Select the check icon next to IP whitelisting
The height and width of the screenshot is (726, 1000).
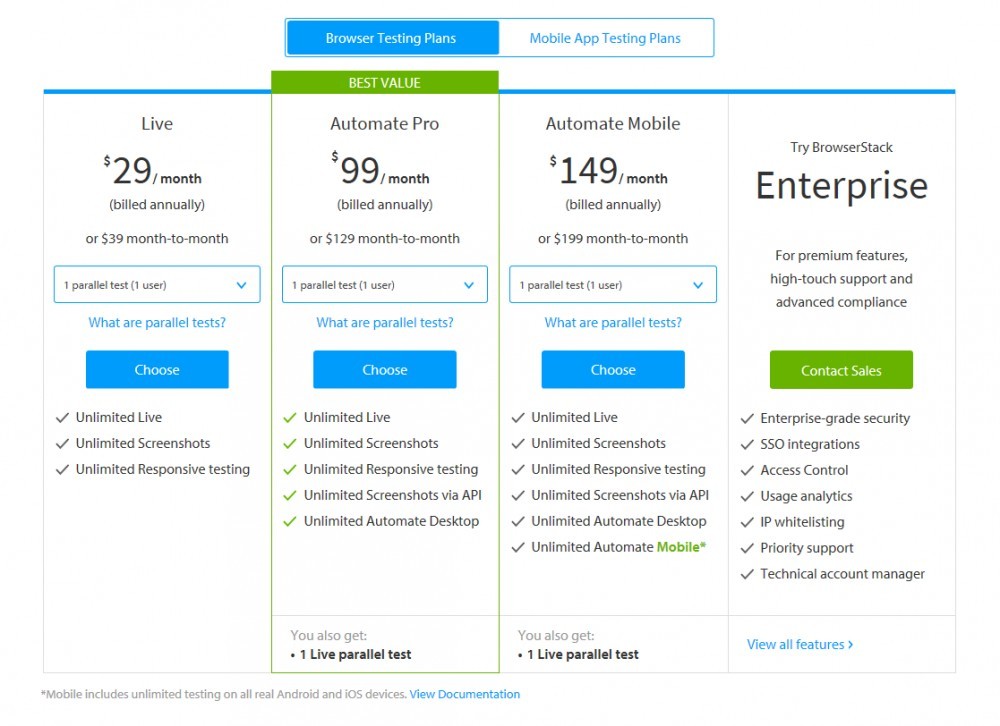tap(746, 522)
